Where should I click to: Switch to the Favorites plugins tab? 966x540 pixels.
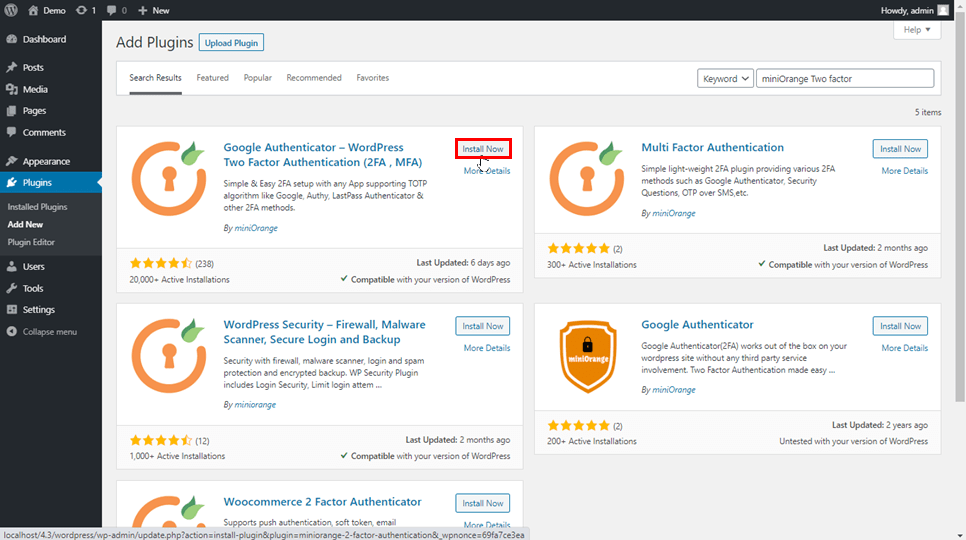click(x=373, y=78)
